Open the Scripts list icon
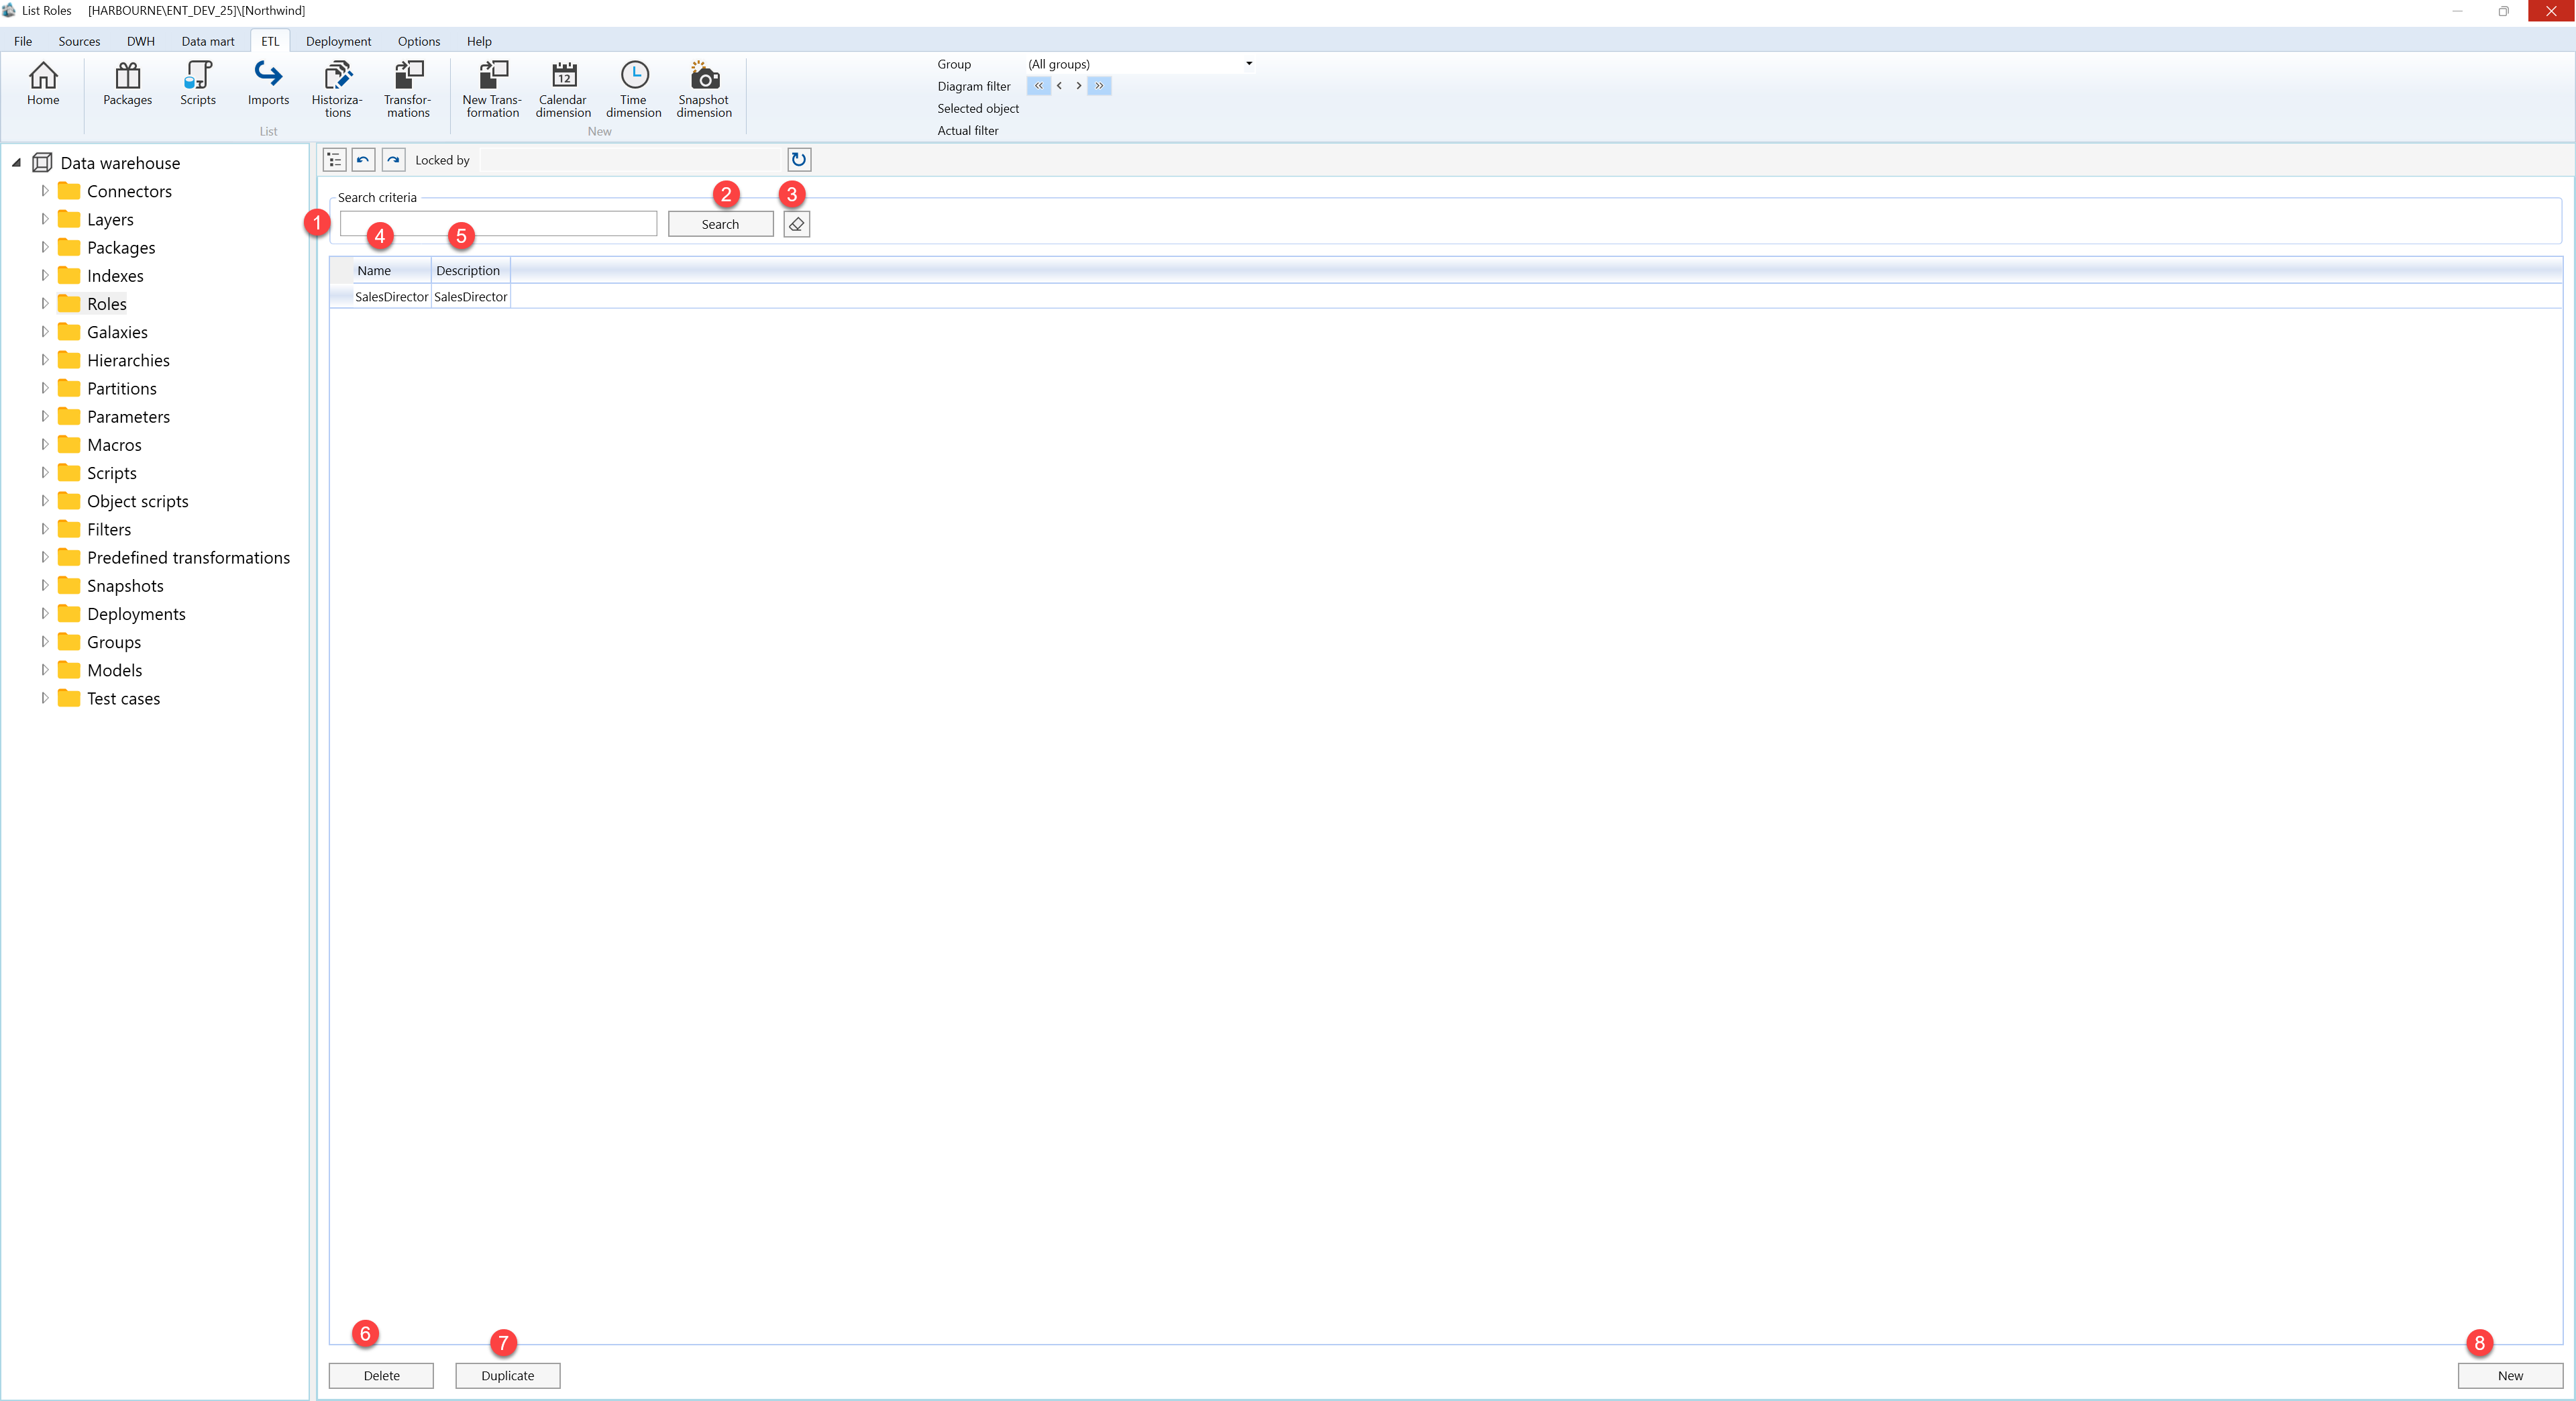 point(198,84)
